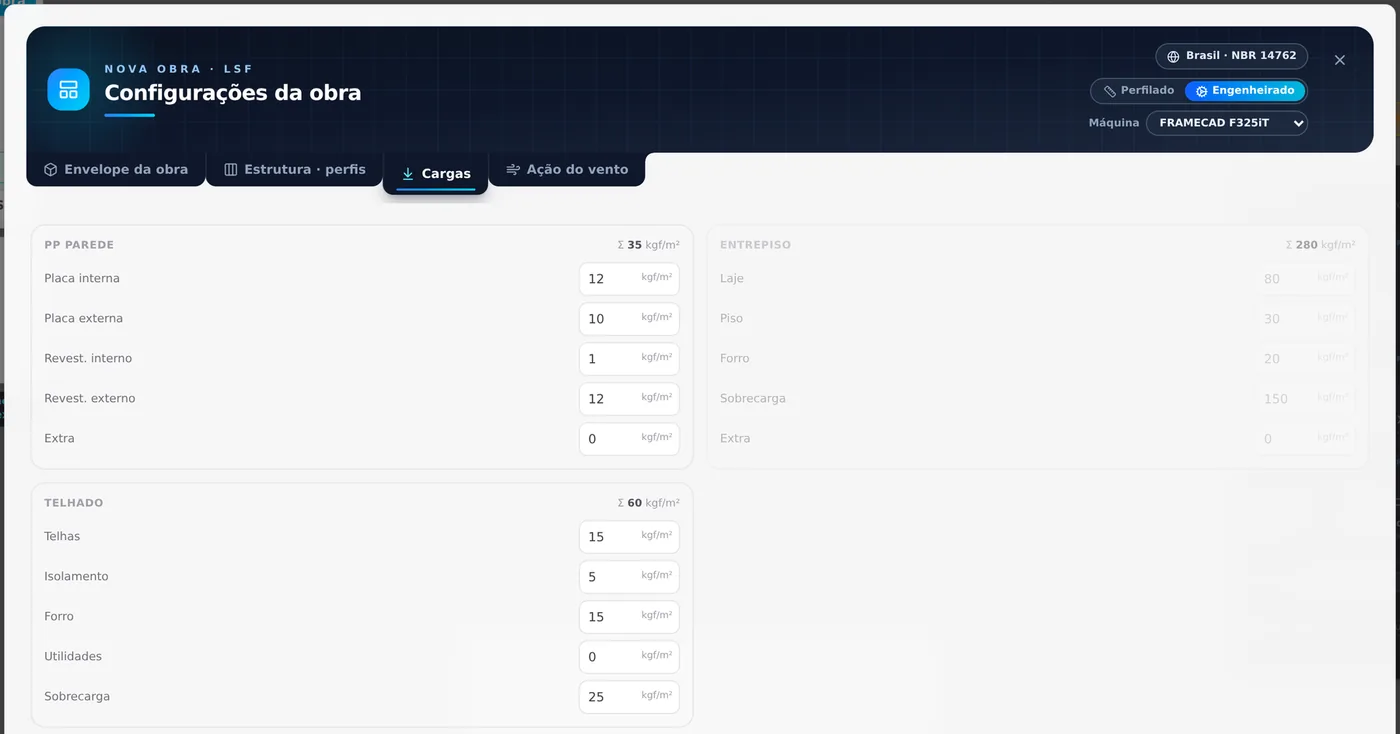The height and width of the screenshot is (734, 1400).
Task: Switch to the Ação do vento tab
Action: pos(567,170)
